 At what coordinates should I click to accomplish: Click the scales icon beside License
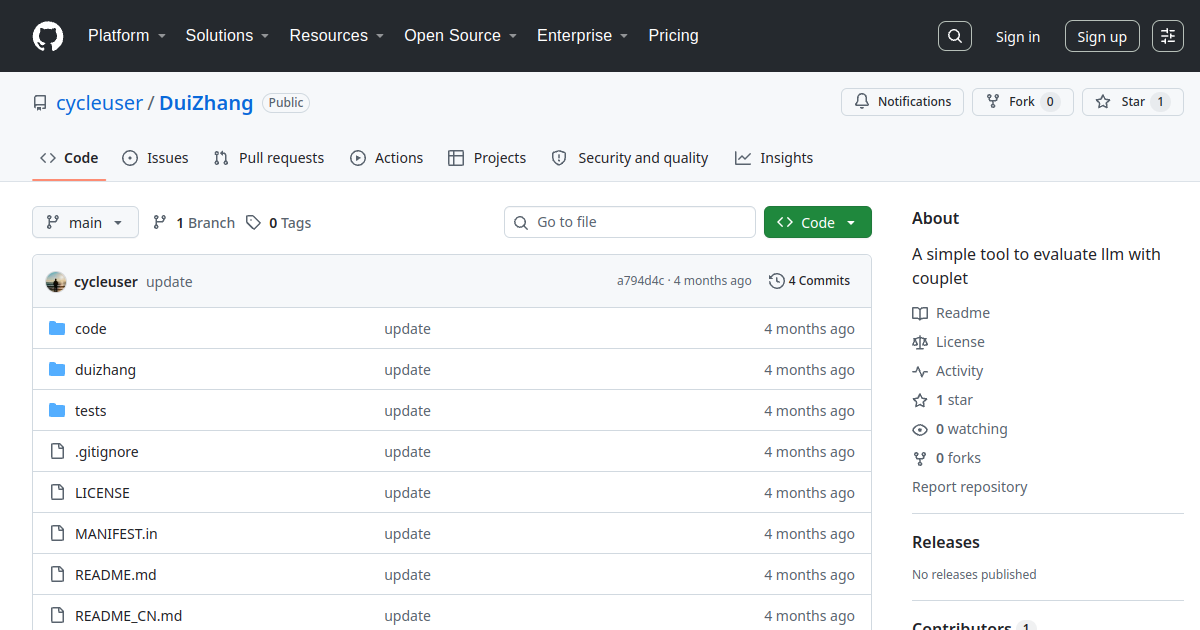coord(920,342)
